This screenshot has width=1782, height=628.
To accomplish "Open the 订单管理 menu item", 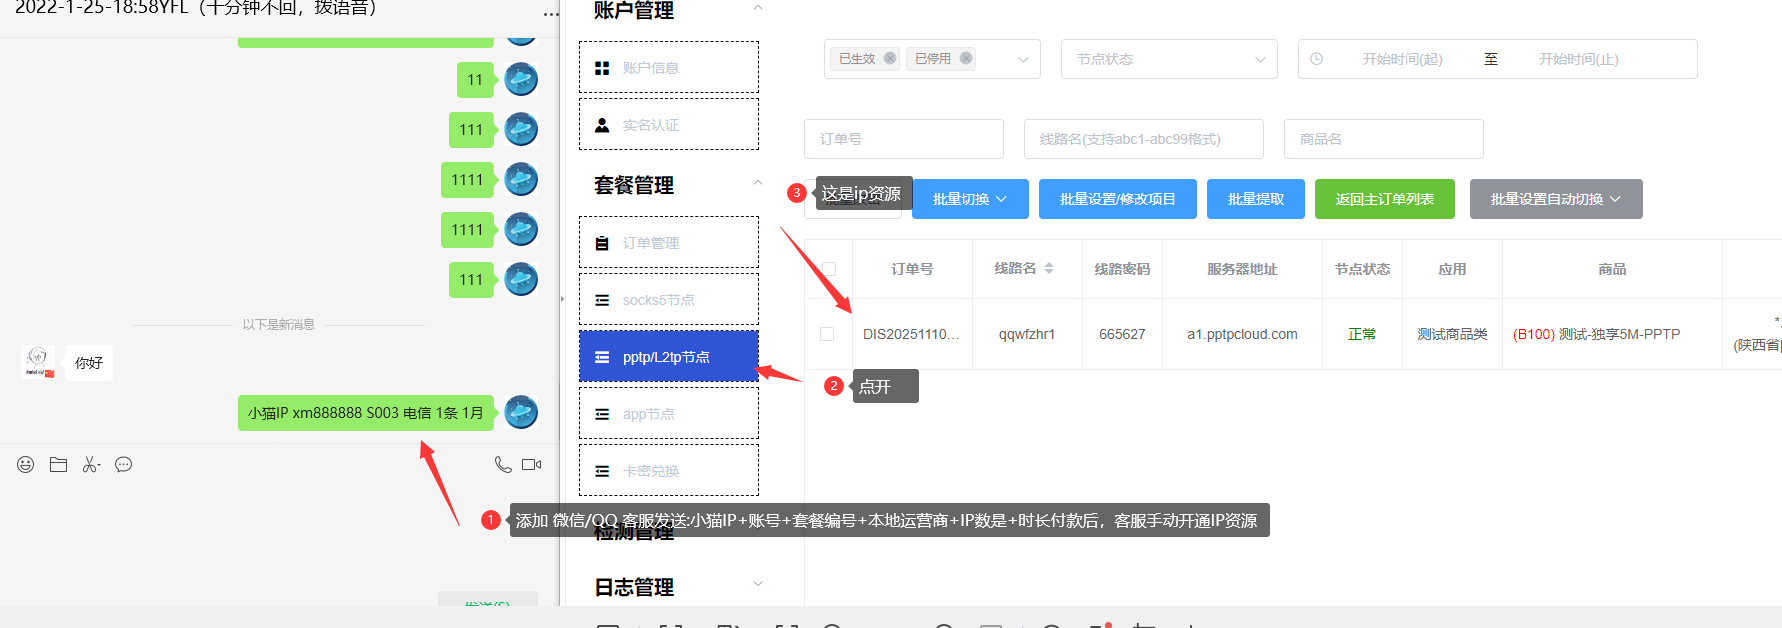I will 669,242.
